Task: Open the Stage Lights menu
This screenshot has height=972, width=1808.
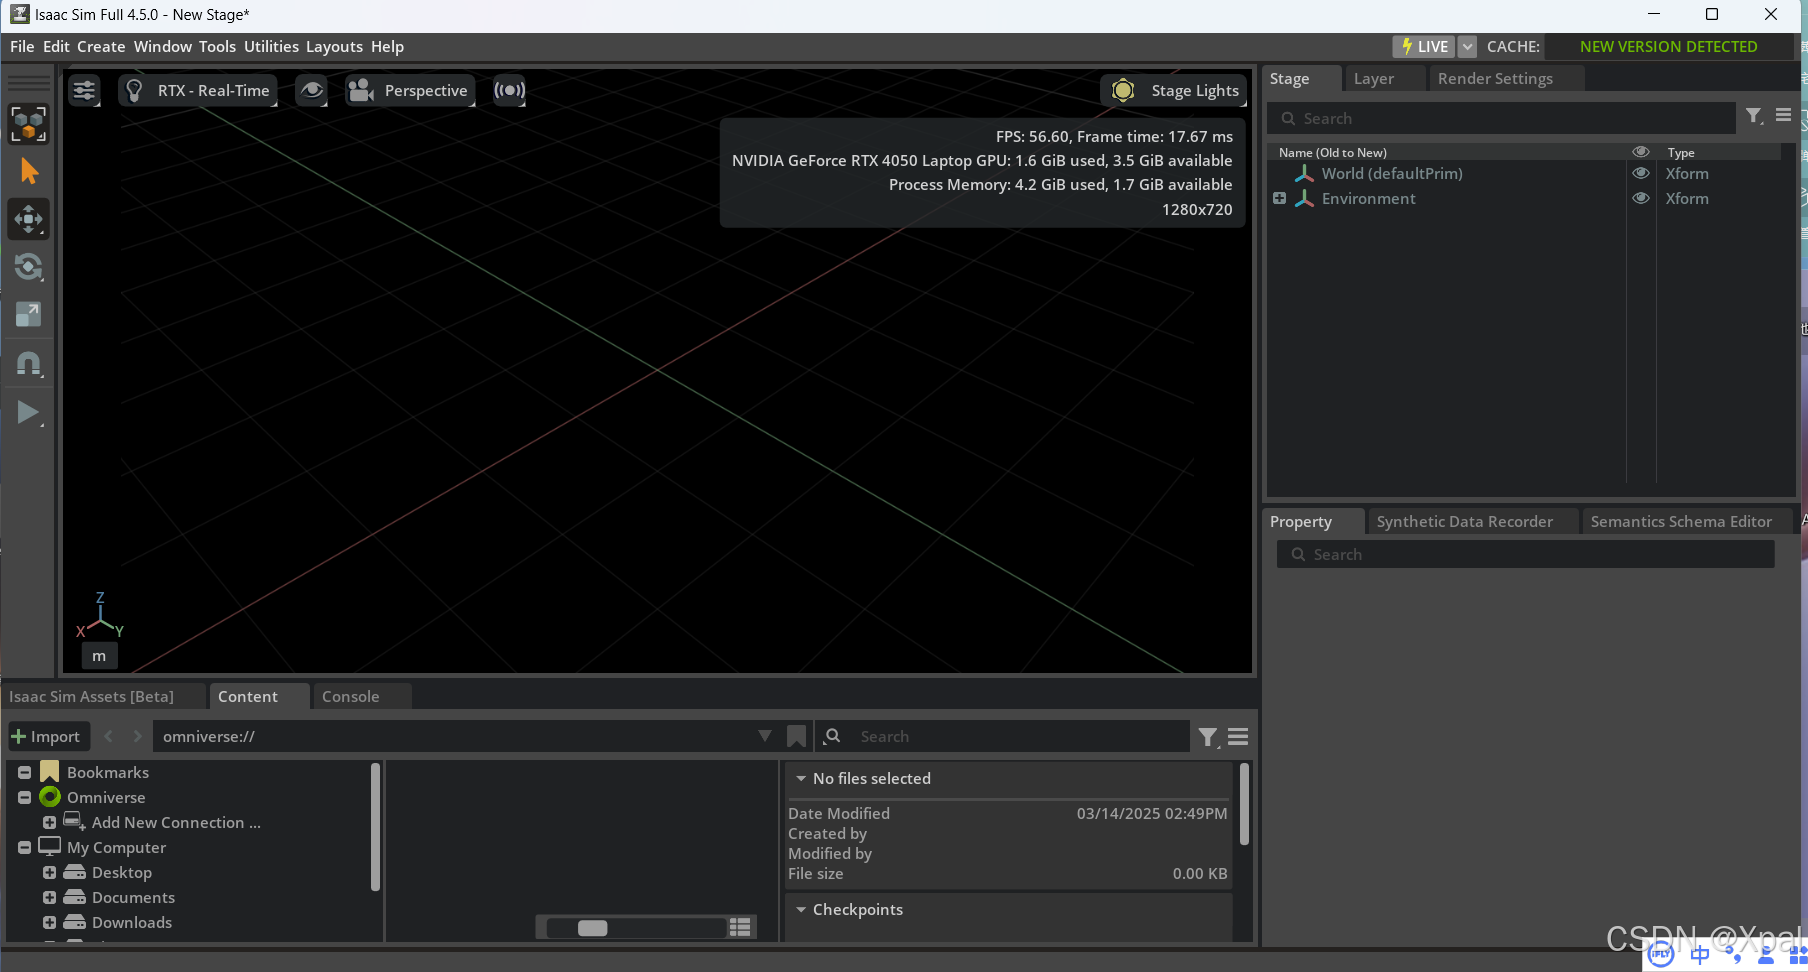Action: click(x=1174, y=90)
